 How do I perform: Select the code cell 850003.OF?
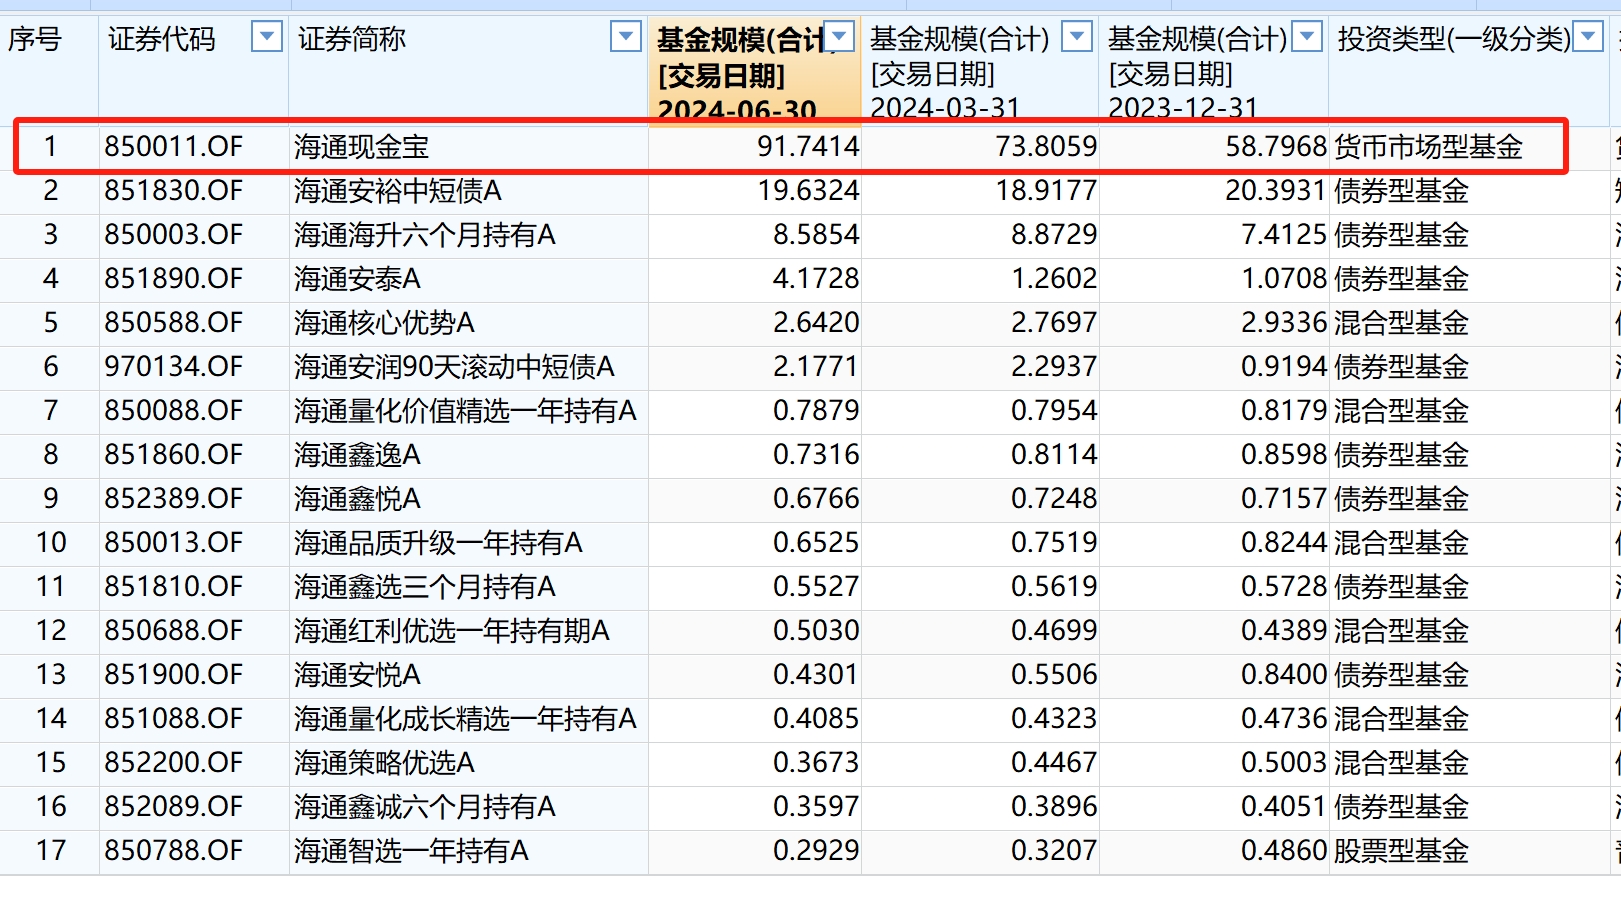pyautogui.click(x=174, y=235)
